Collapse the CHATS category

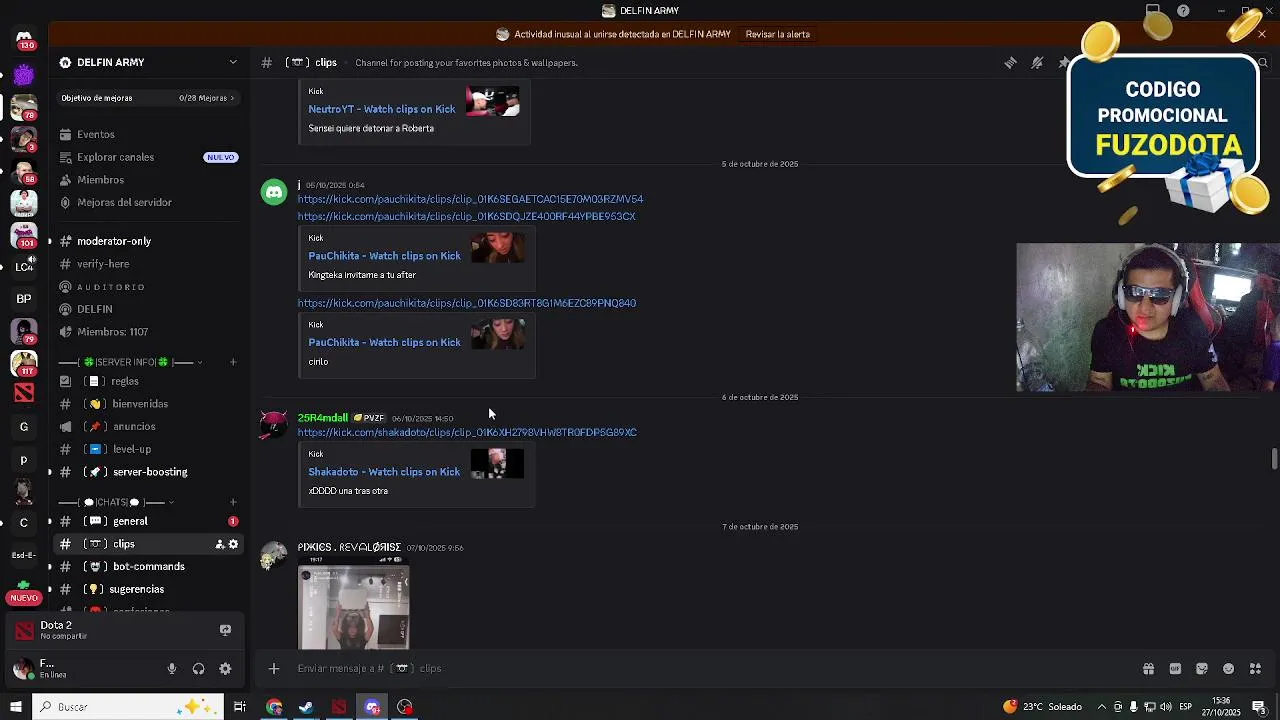tap(116, 502)
